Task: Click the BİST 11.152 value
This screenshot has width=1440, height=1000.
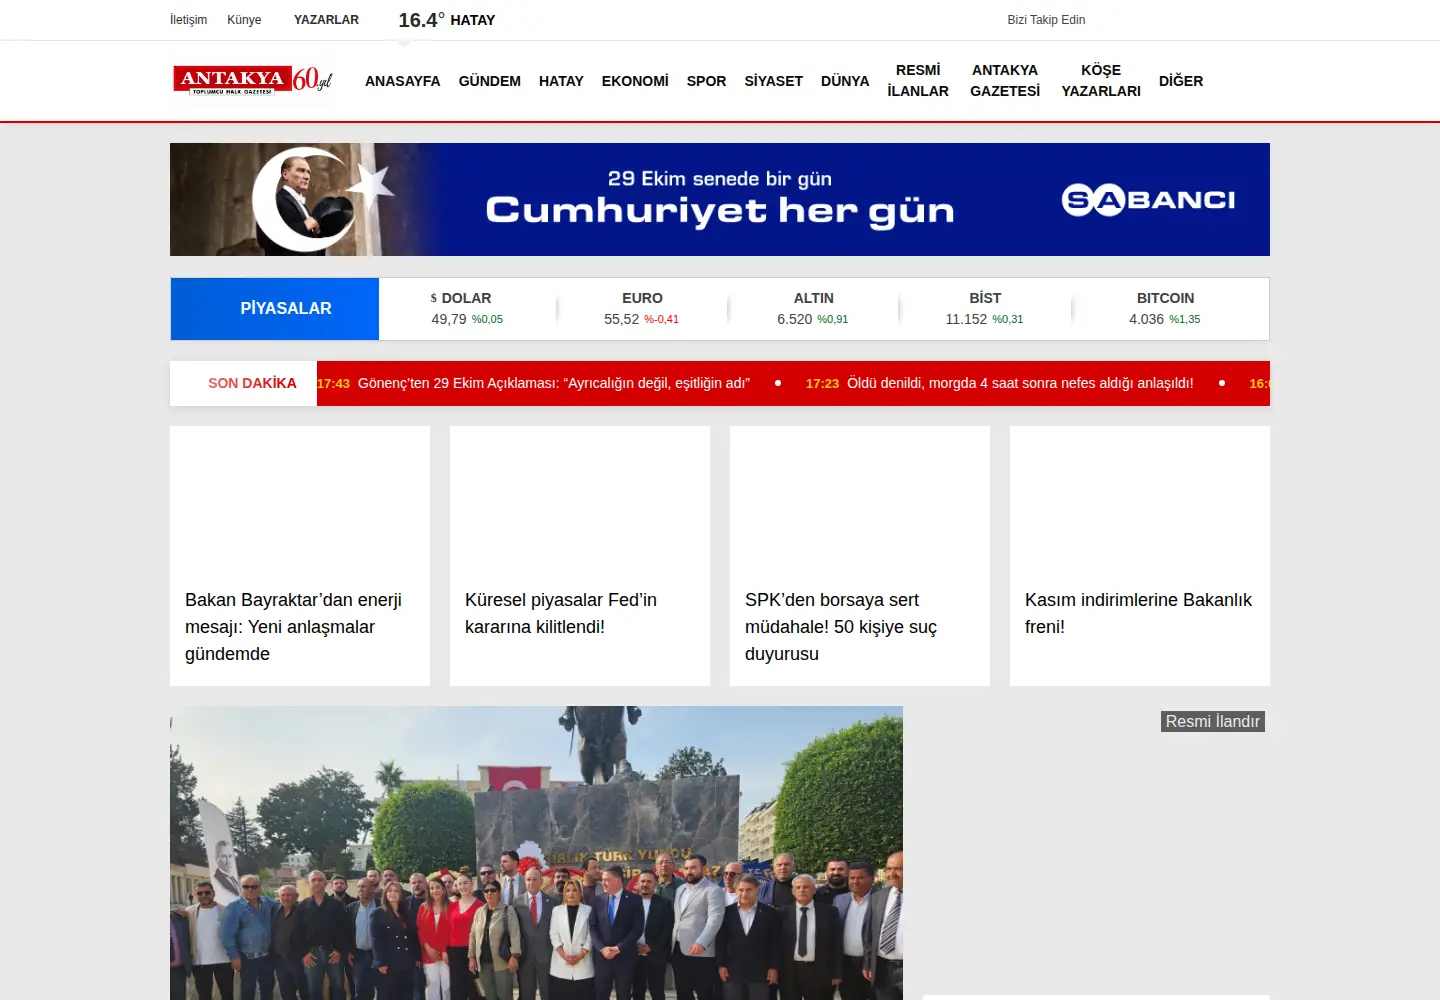Action: [985, 309]
